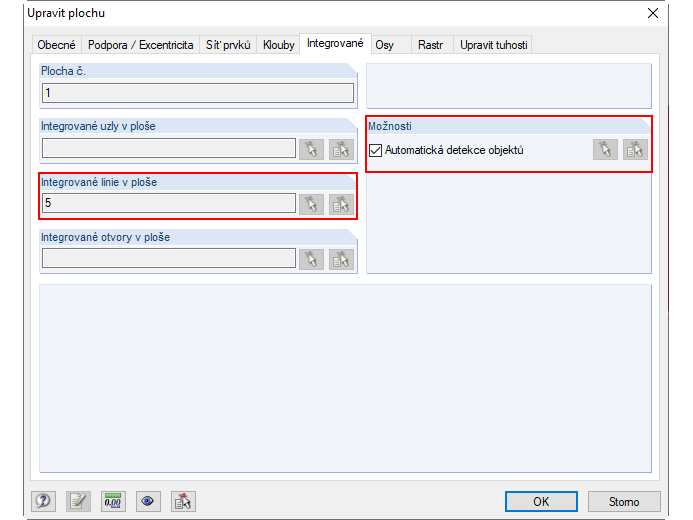
Task: Click the eye view mode icon
Action: [148, 501]
